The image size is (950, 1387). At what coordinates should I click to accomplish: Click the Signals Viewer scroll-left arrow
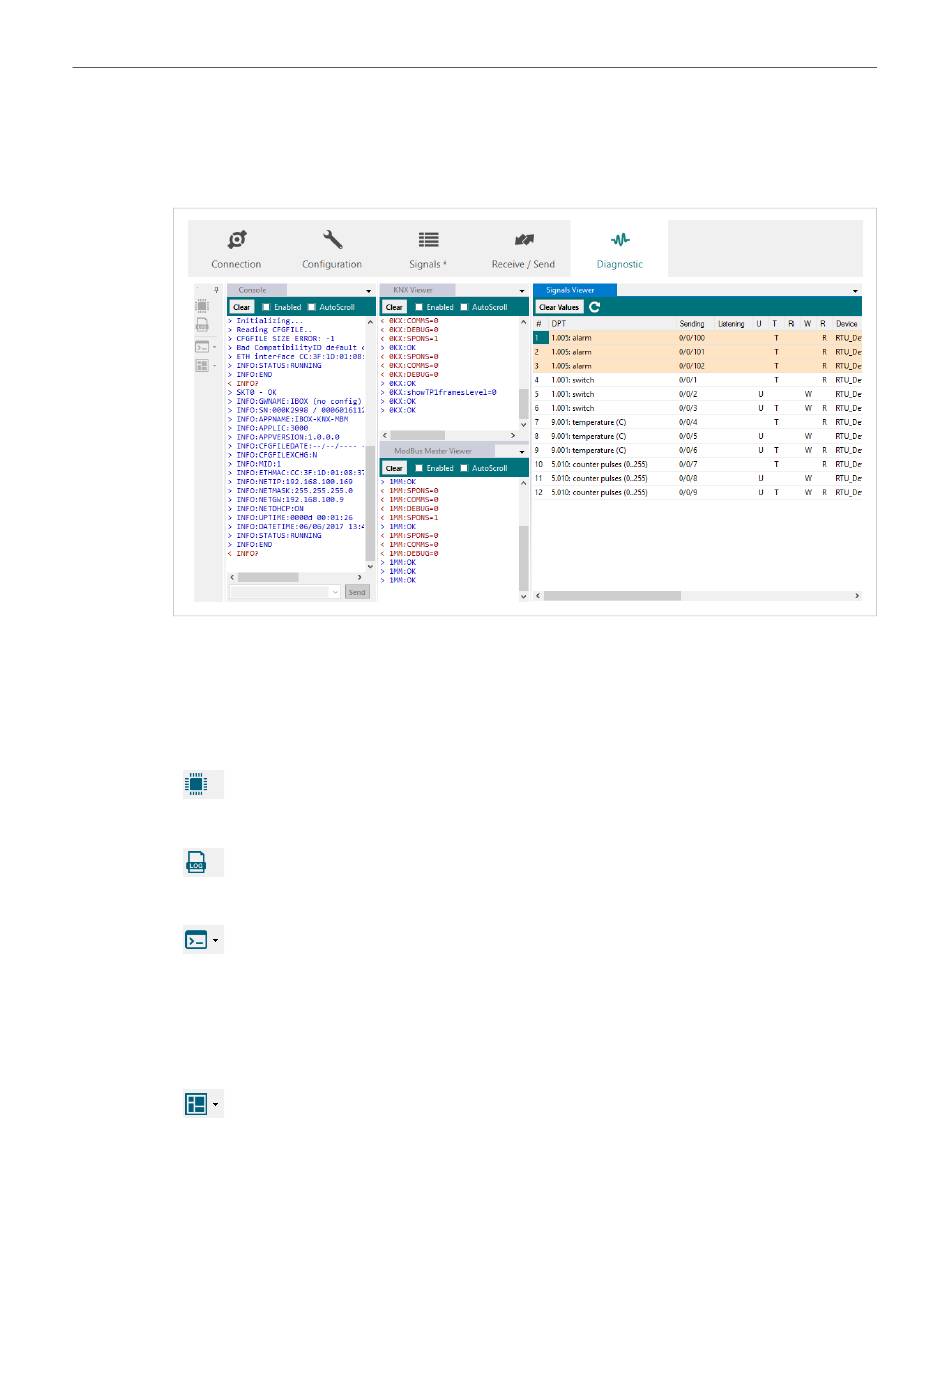tap(539, 596)
